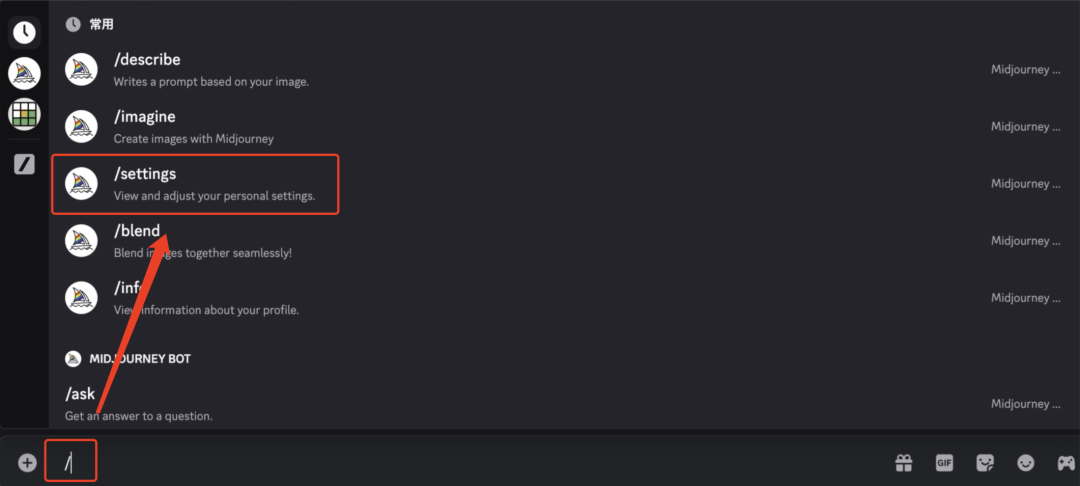Click the MIDJOURNEY BOT section header

(x=140, y=359)
